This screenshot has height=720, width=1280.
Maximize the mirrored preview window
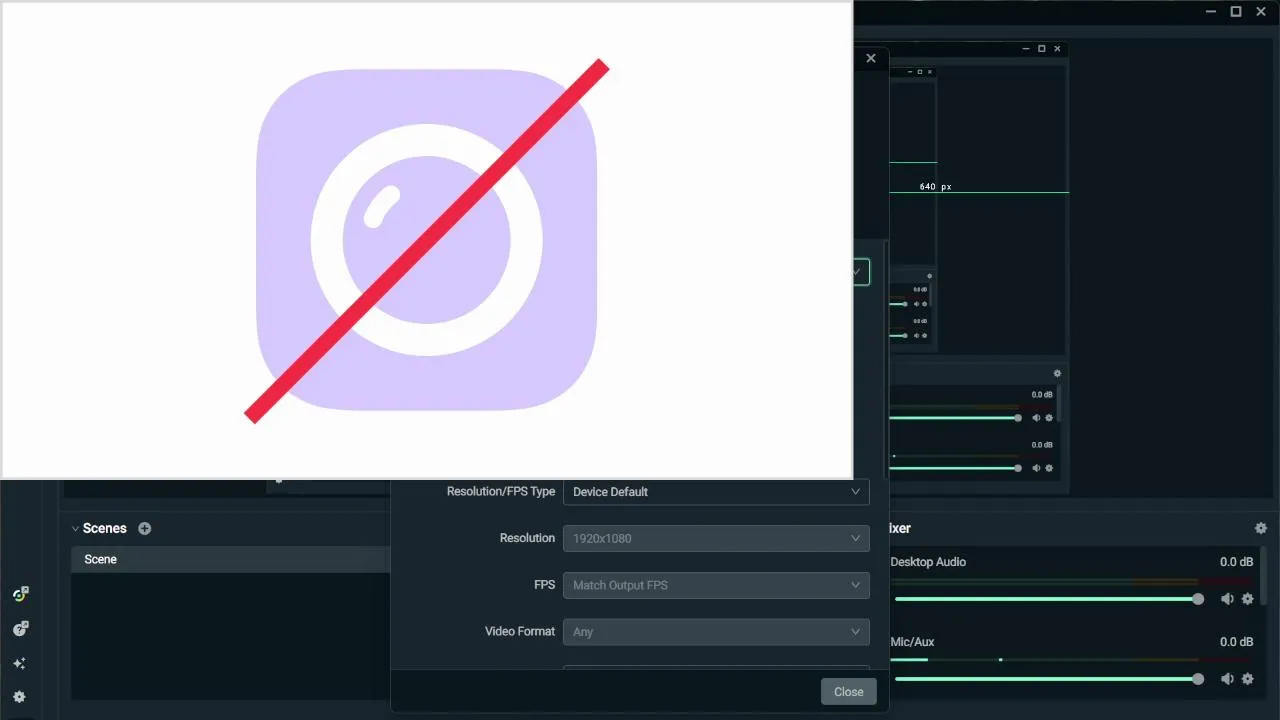(x=1041, y=48)
